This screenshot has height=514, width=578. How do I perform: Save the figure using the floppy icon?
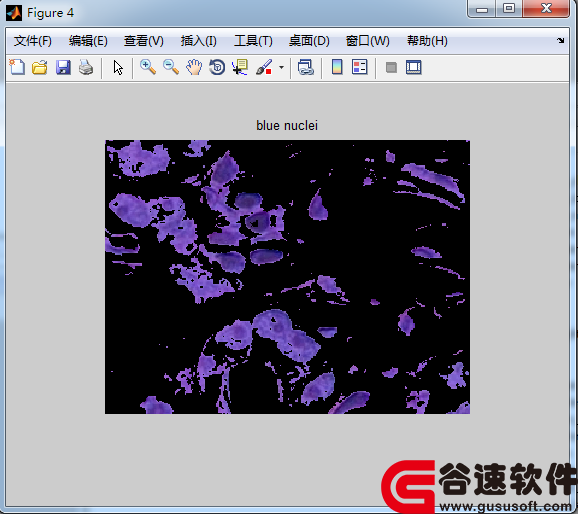click(63, 67)
